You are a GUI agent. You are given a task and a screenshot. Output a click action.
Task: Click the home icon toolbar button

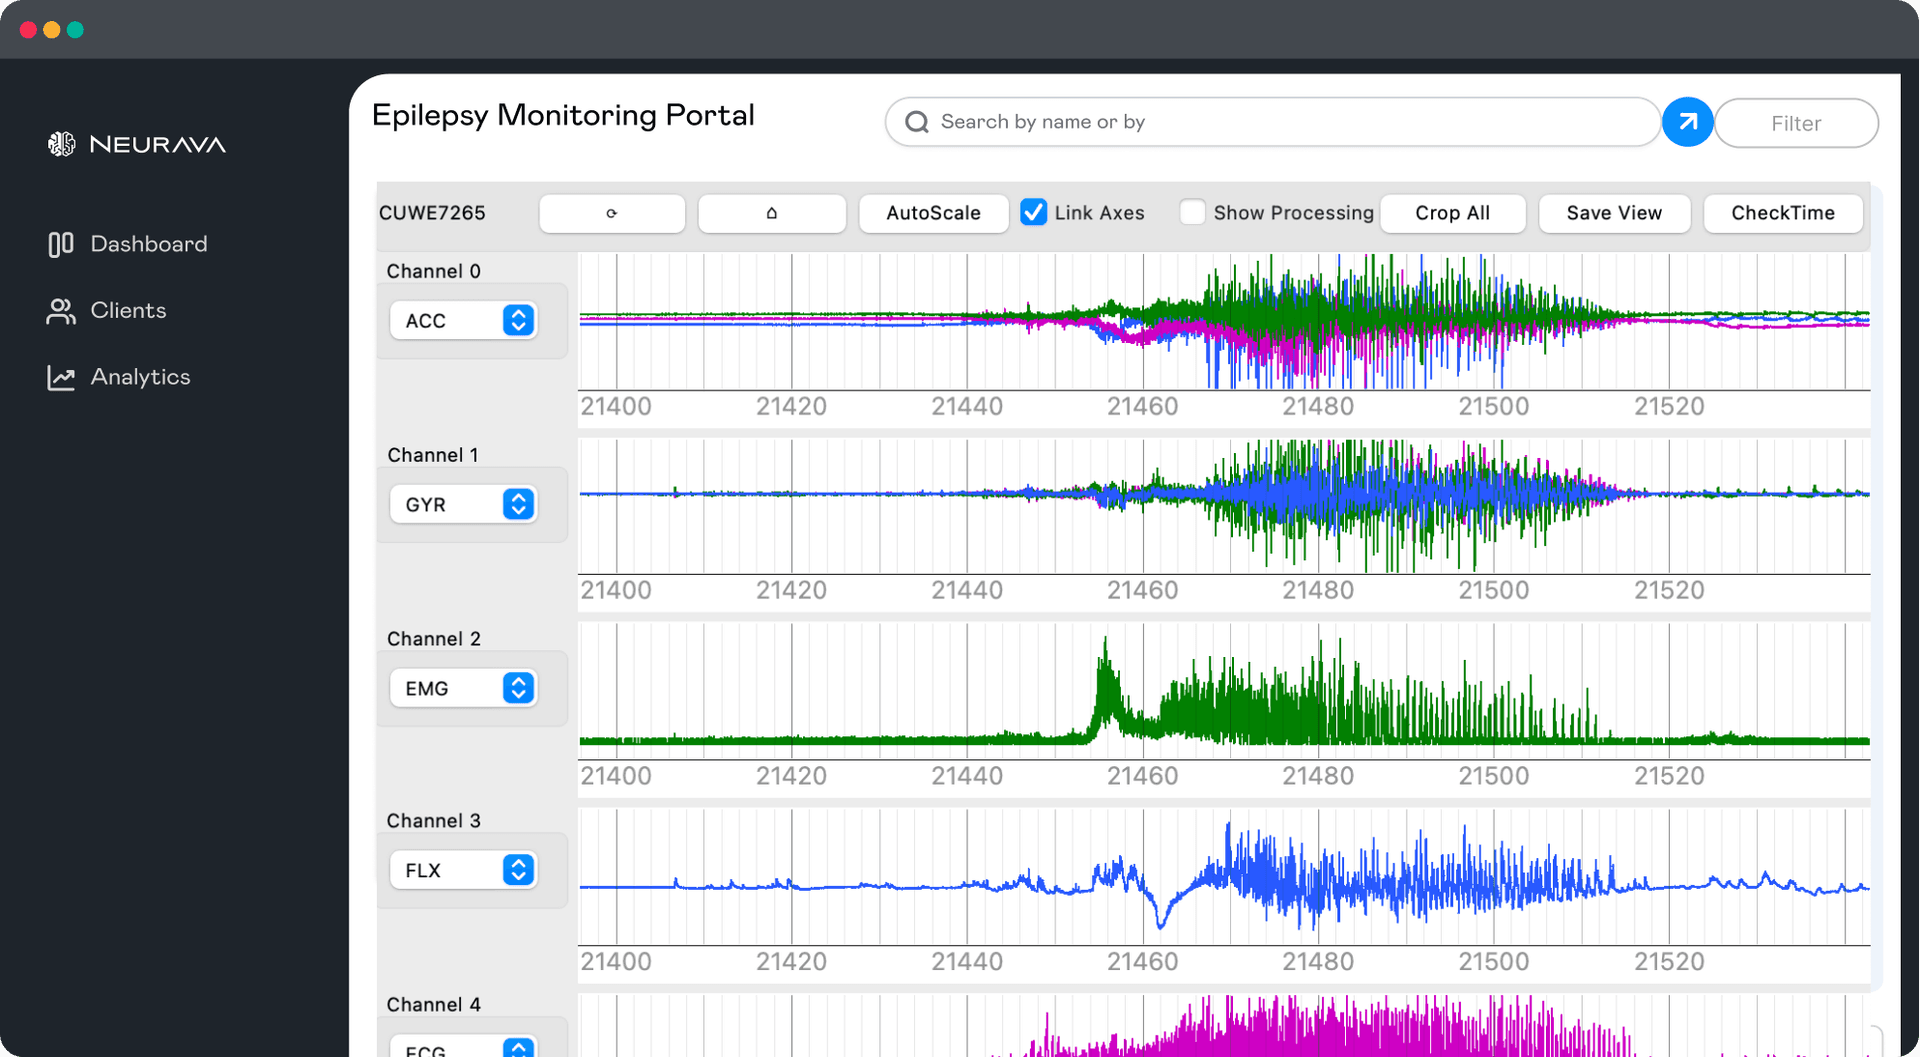point(771,213)
